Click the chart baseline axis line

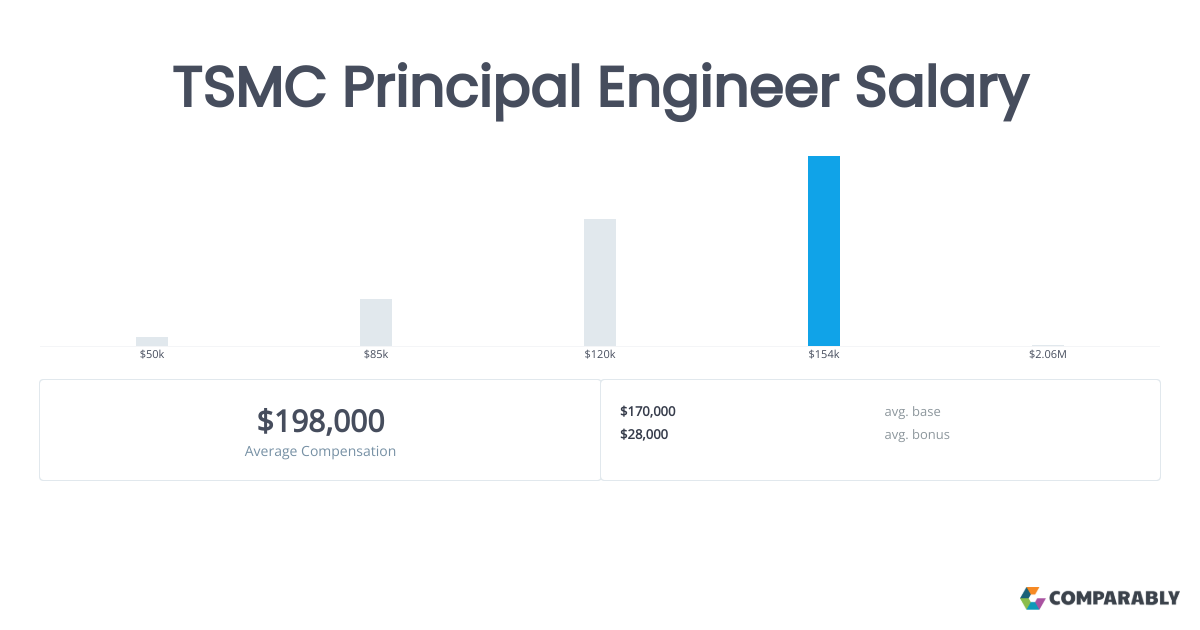click(x=600, y=347)
